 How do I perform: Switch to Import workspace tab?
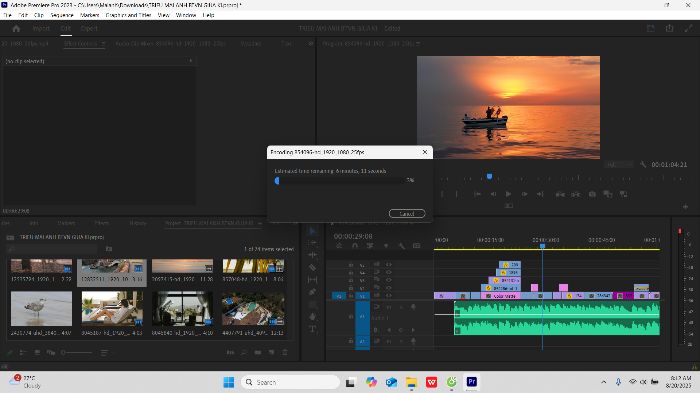coord(41,28)
